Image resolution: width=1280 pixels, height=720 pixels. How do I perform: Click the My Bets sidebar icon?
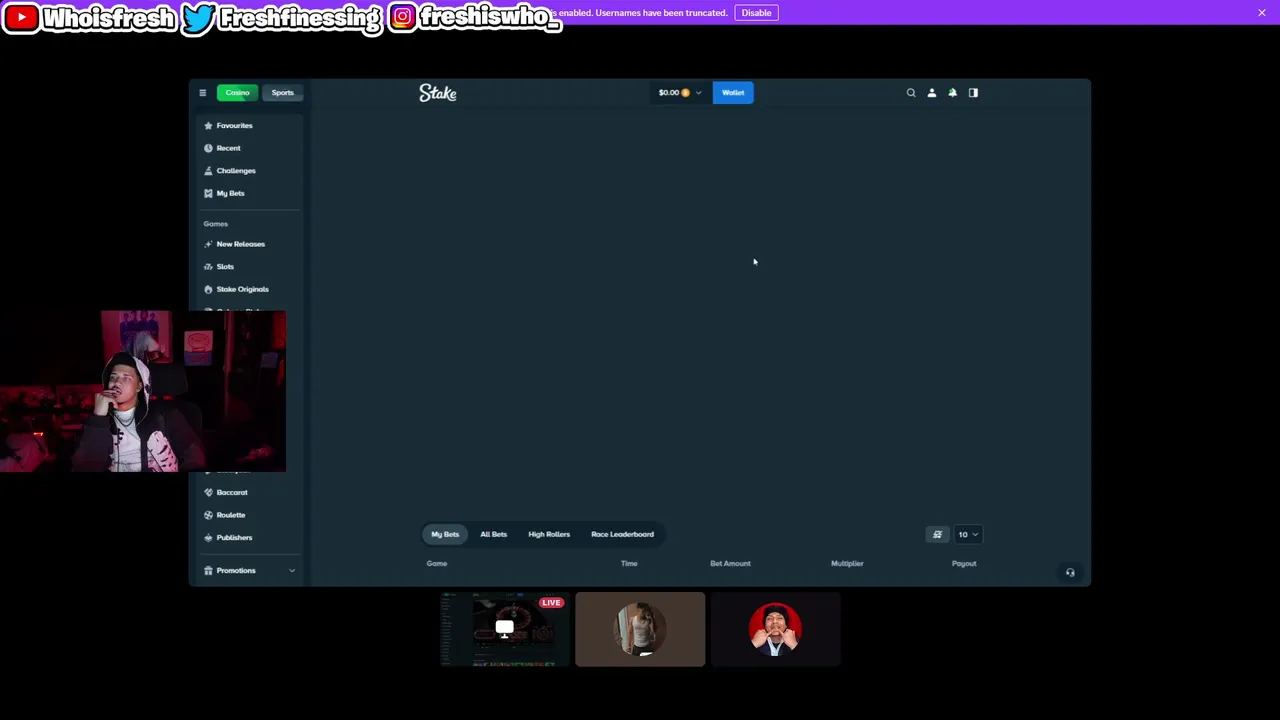[x=208, y=193]
